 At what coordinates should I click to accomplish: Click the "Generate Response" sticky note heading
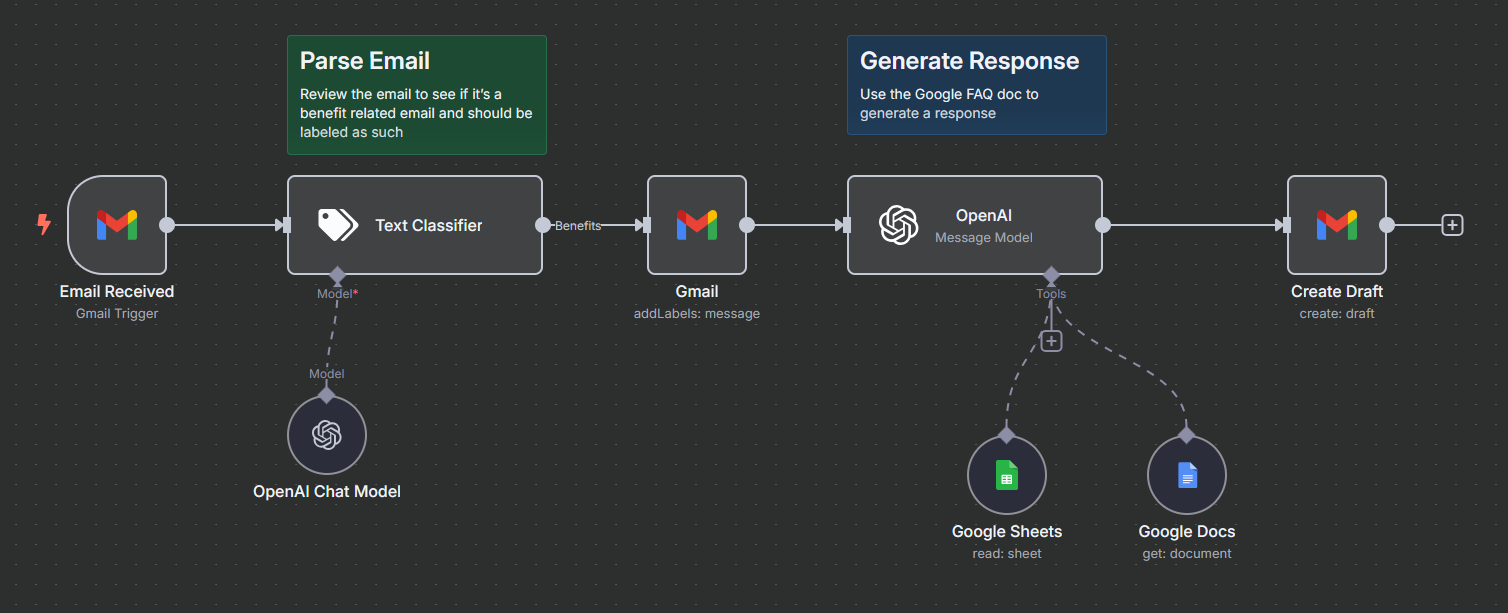tap(970, 61)
